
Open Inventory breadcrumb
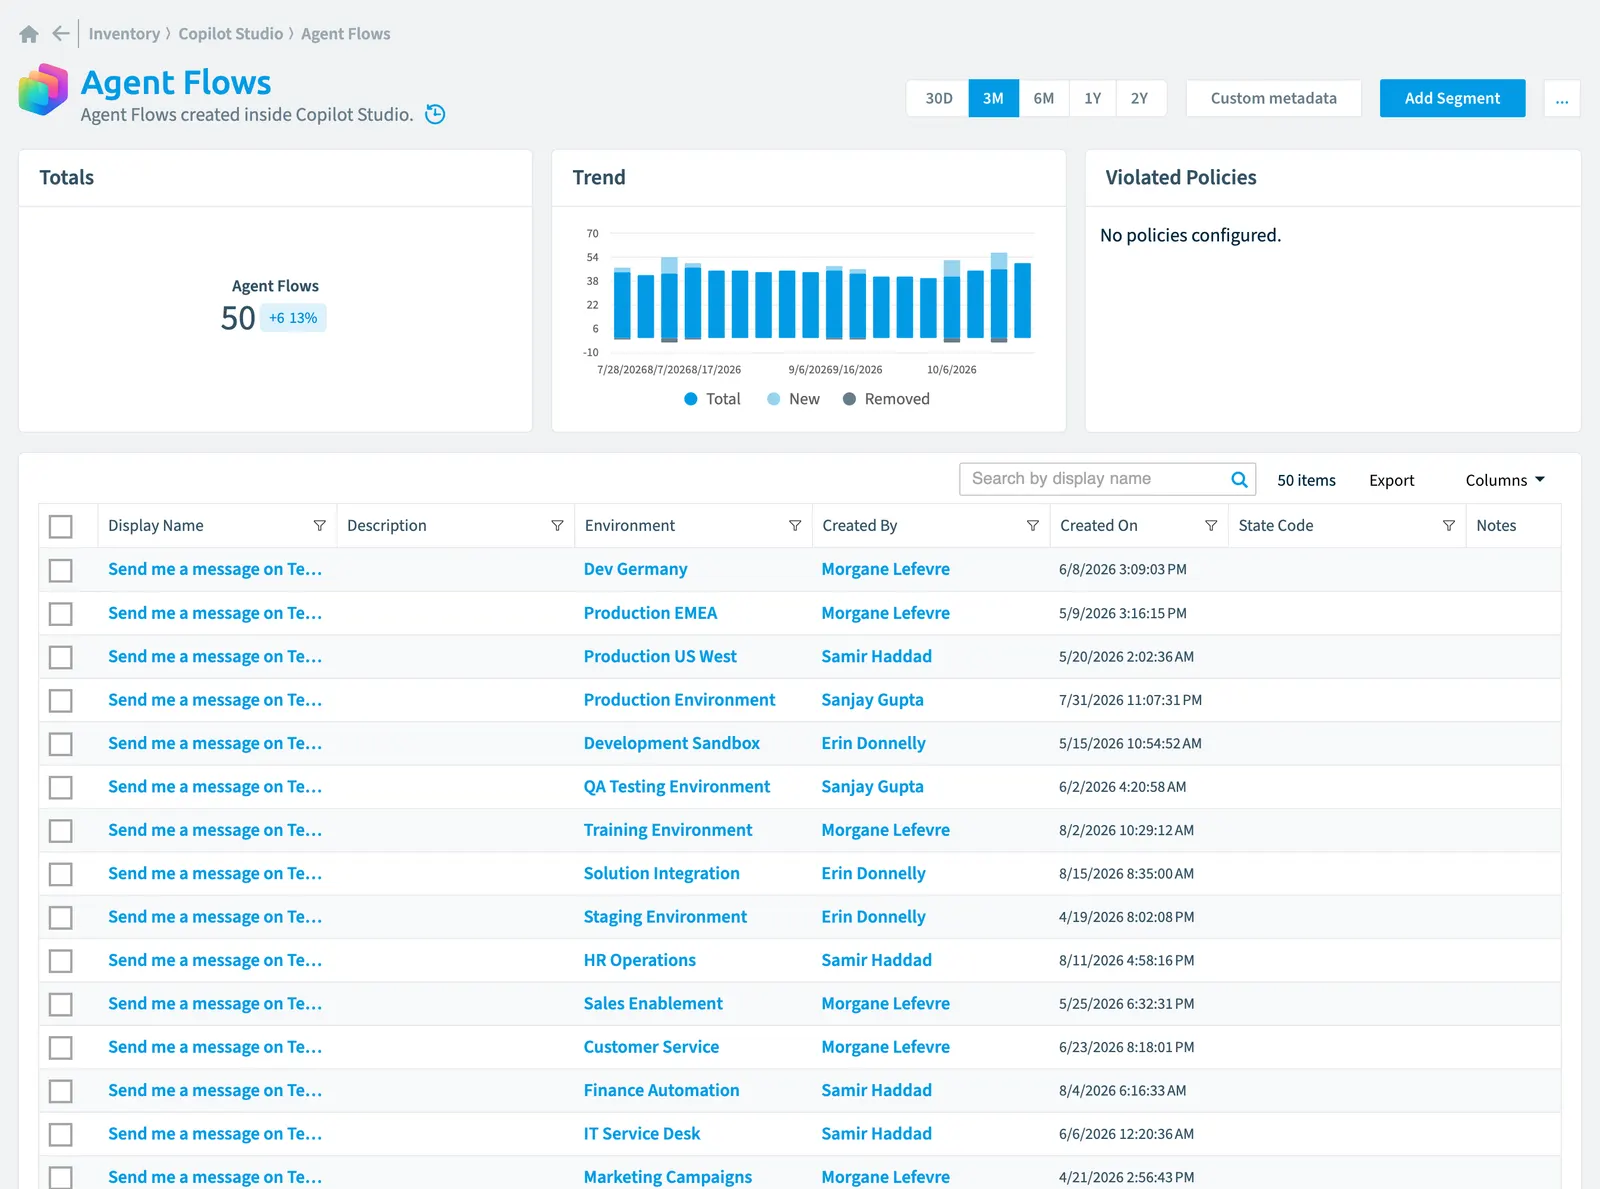(124, 34)
